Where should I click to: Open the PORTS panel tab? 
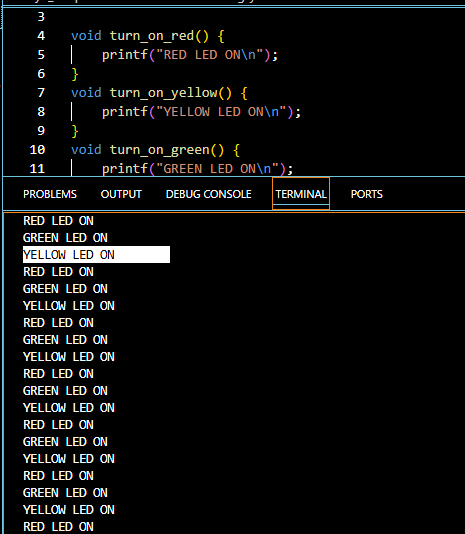pos(367,194)
